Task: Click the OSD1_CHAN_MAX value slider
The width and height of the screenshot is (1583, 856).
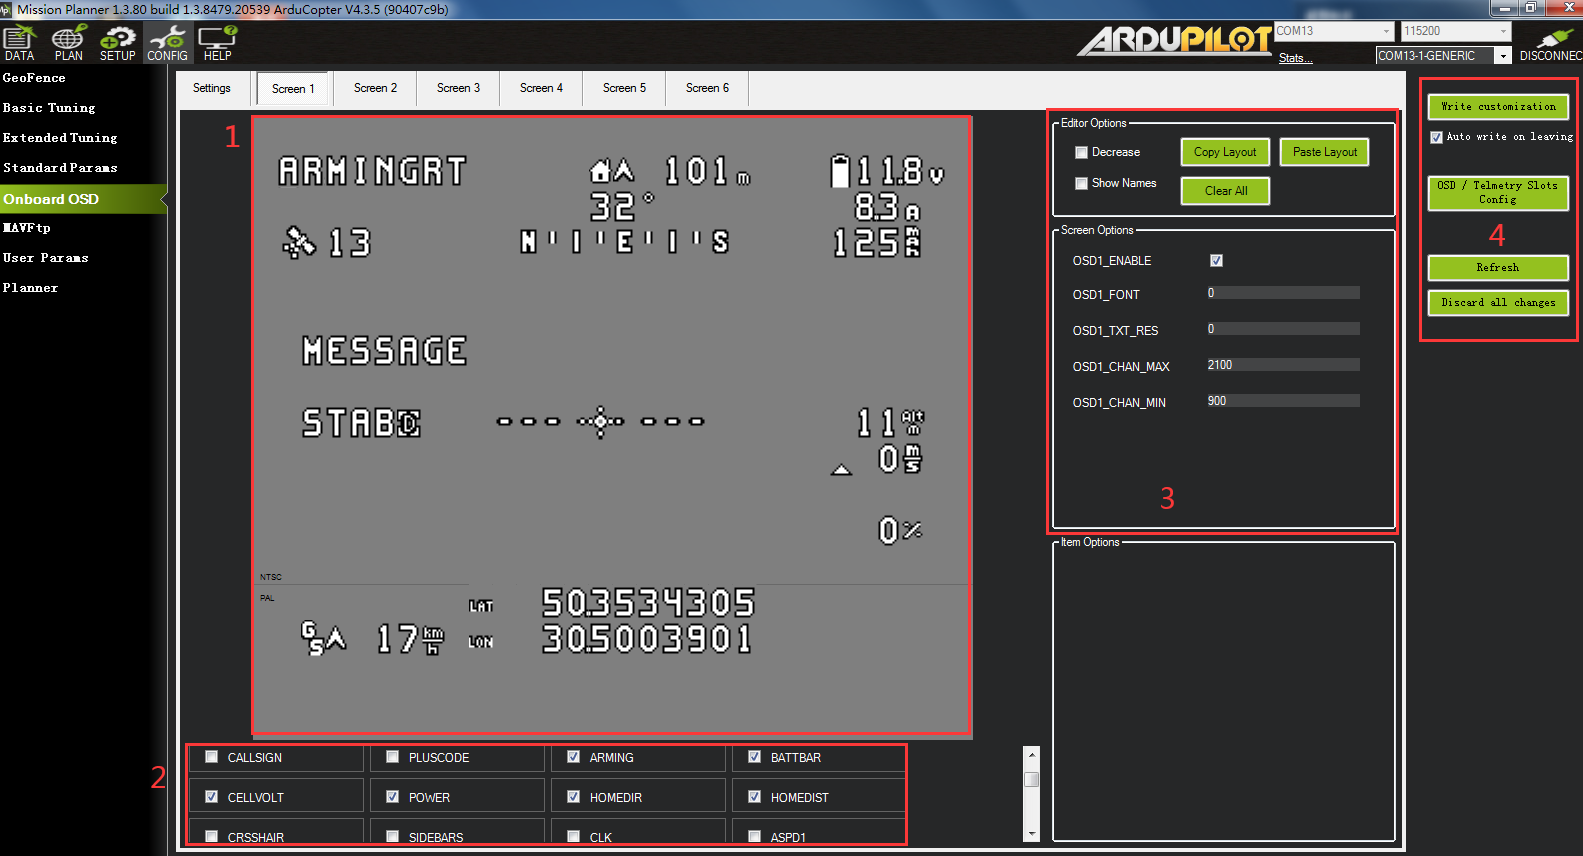Action: pyautogui.click(x=1283, y=365)
